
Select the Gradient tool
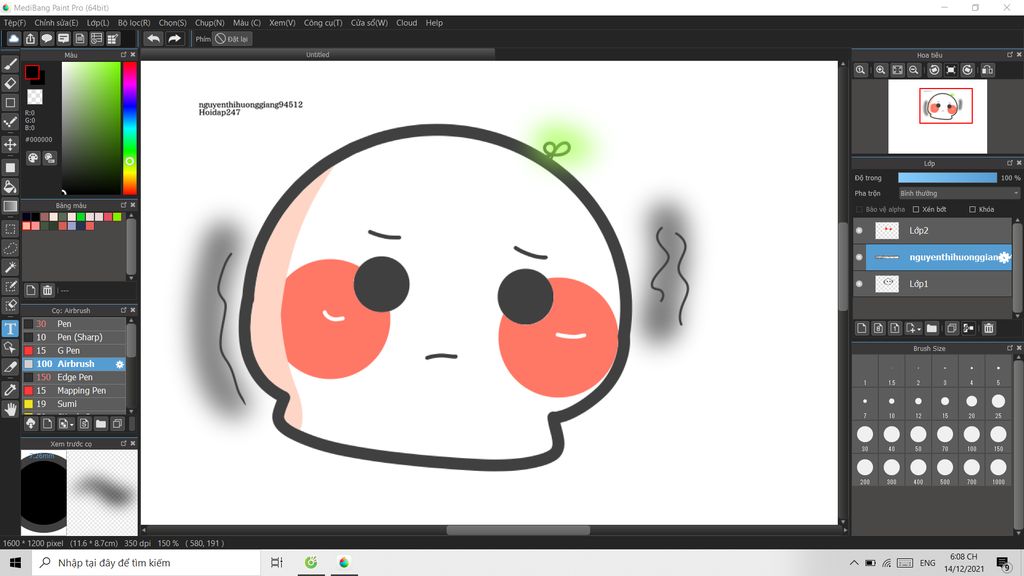click(10, 206)
